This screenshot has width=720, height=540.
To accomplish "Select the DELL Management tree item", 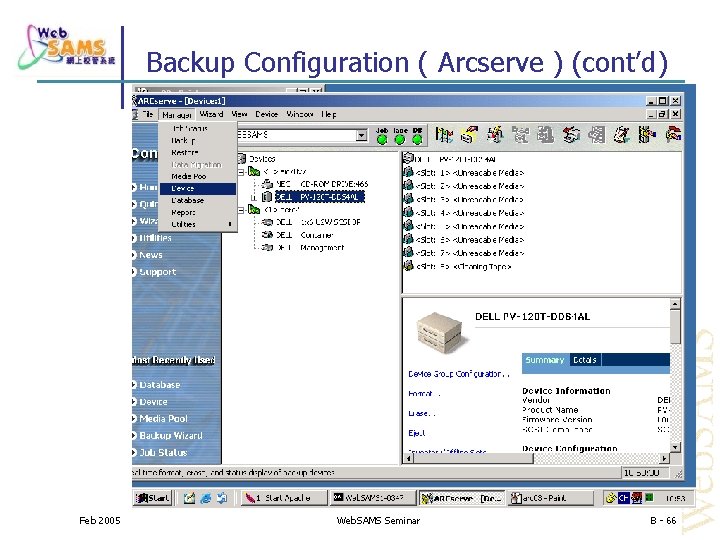I will pos(310,248).
